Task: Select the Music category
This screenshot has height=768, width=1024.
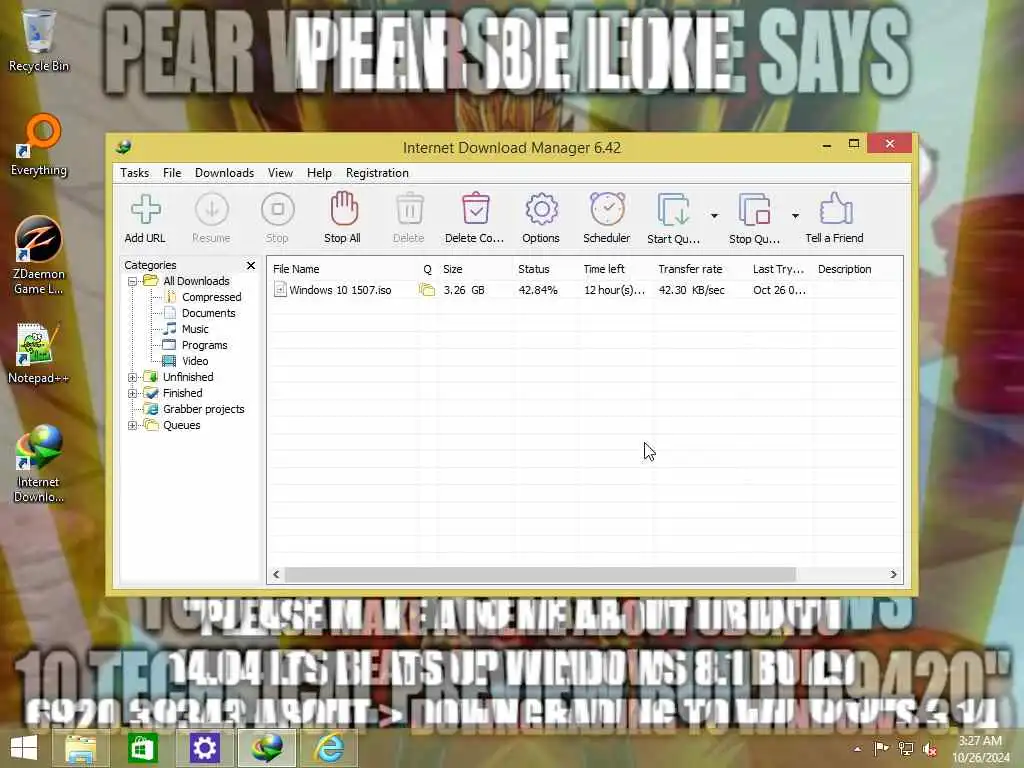Action: (195, 329)
